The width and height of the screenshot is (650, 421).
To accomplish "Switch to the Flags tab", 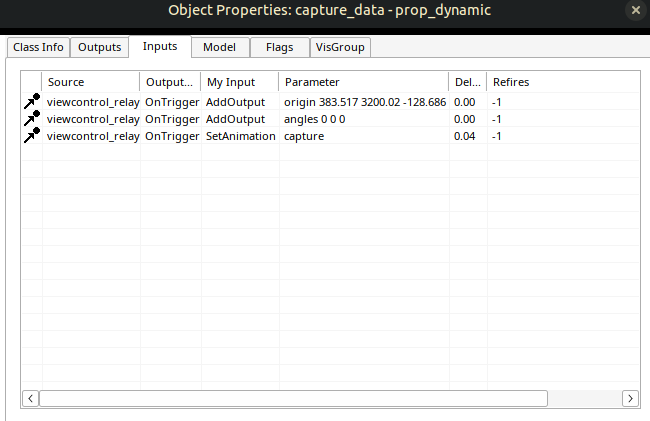I will coord(280,47).
